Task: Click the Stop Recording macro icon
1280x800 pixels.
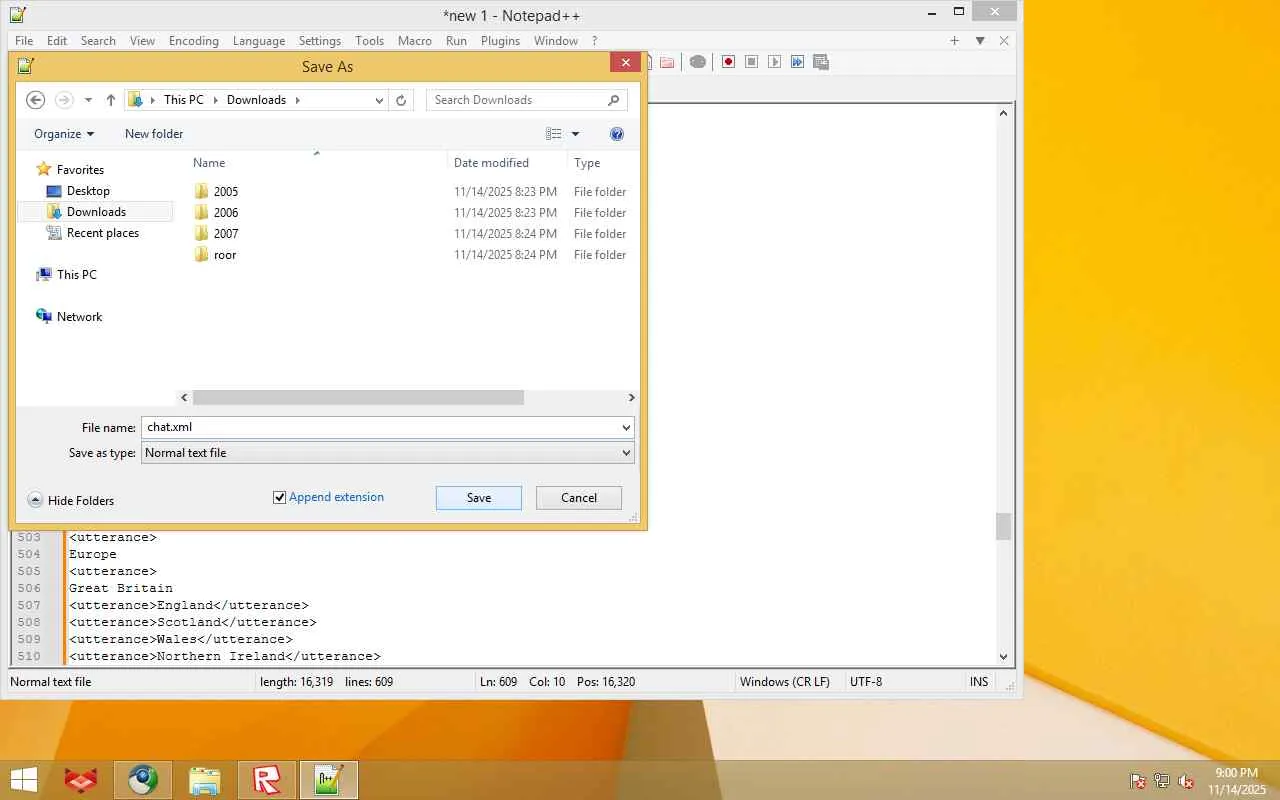Action: tap(751, 62)
